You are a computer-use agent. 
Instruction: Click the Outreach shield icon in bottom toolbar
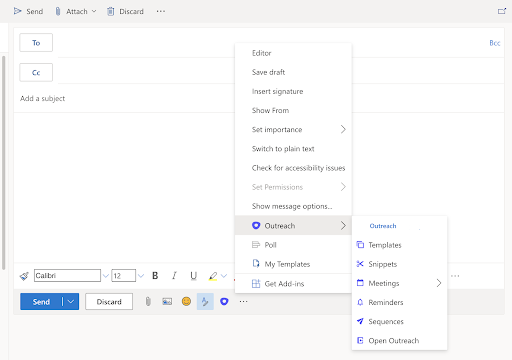point(224,302)
